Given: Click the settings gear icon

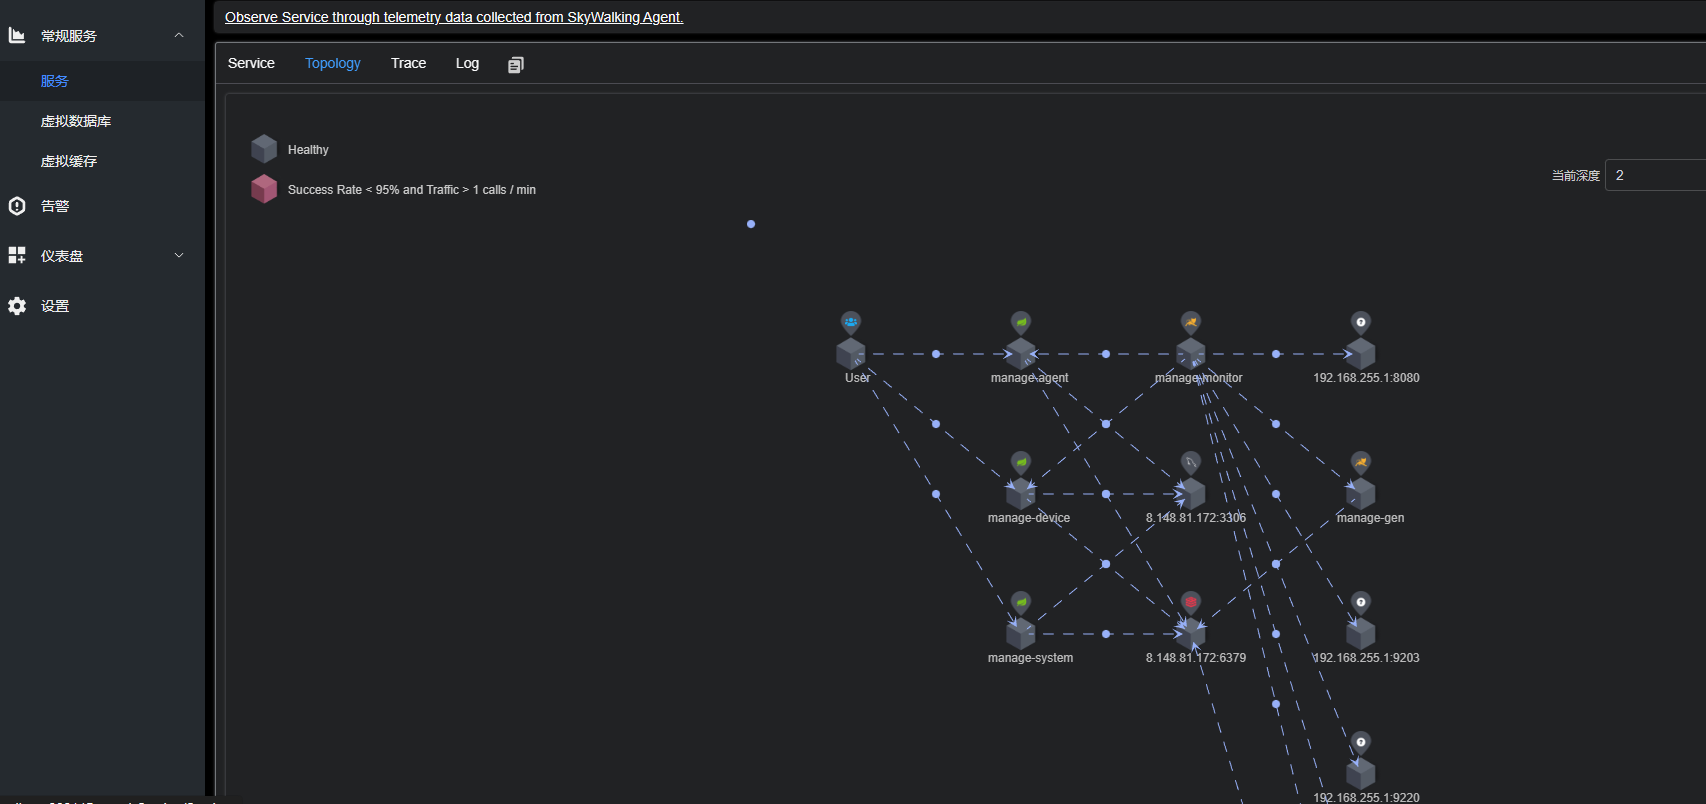Looking at the screenshot, I should pyautogui.click(x=17, y=306).
